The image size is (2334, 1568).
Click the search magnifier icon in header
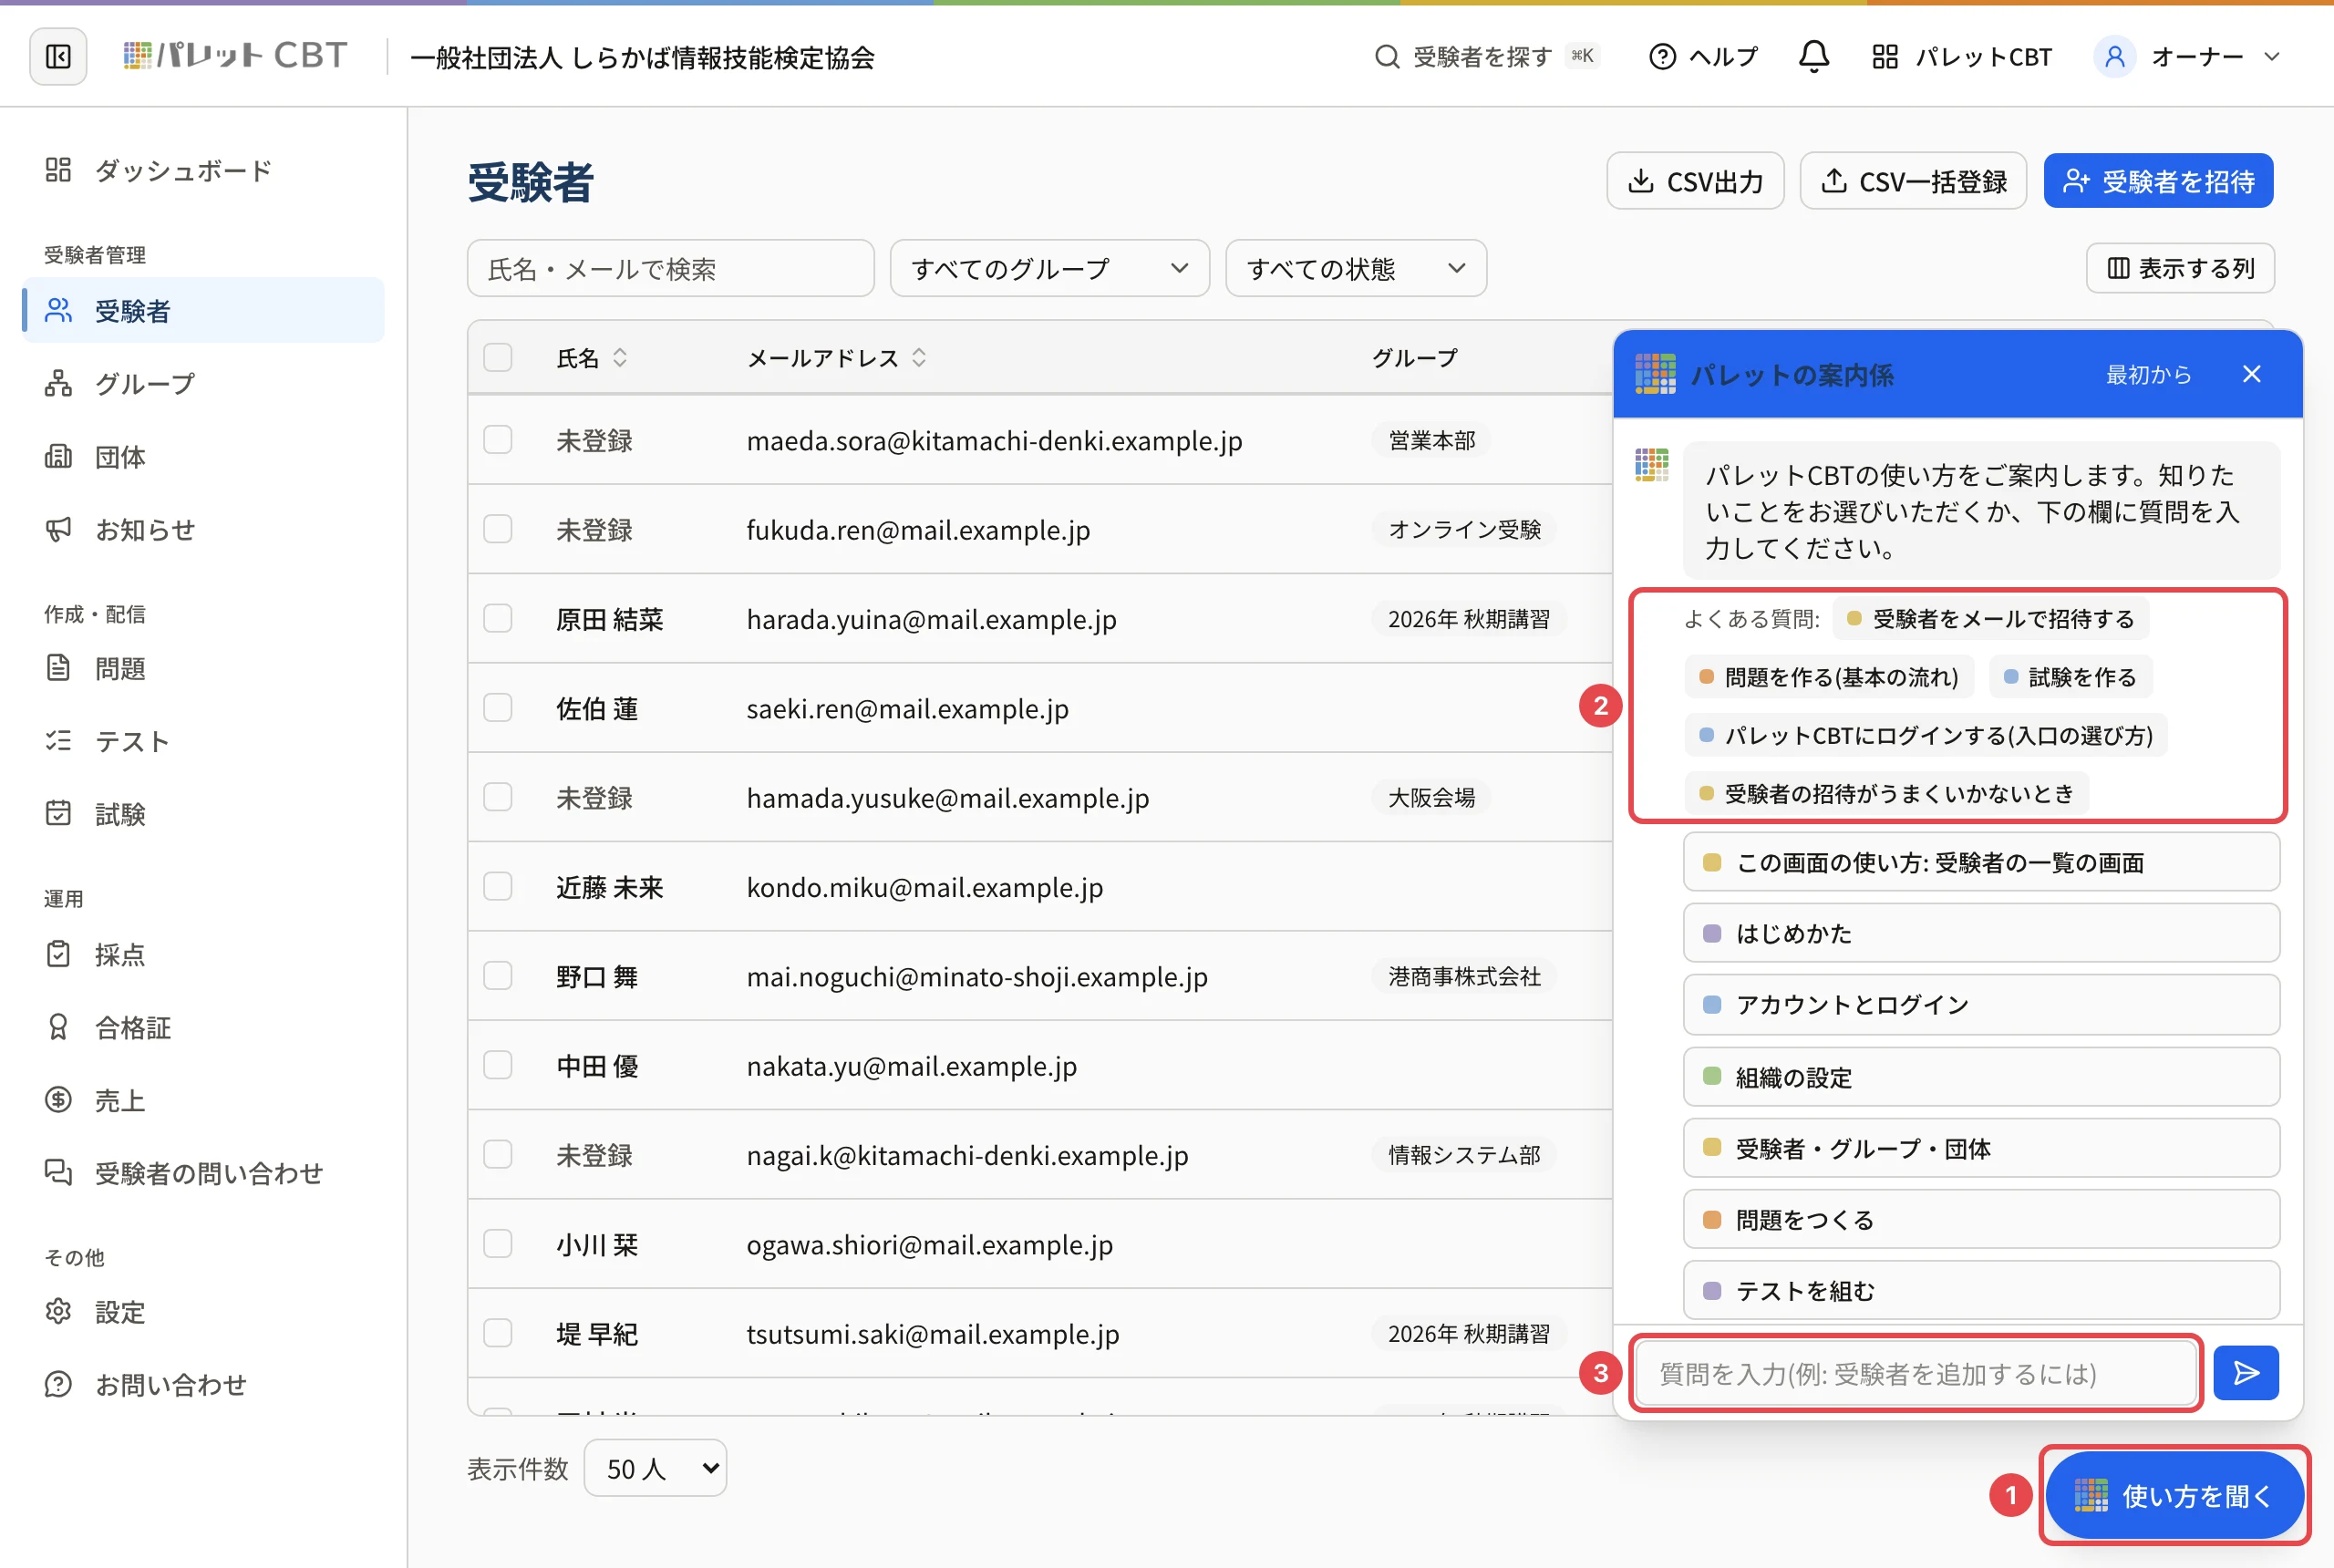[1386, 57]
